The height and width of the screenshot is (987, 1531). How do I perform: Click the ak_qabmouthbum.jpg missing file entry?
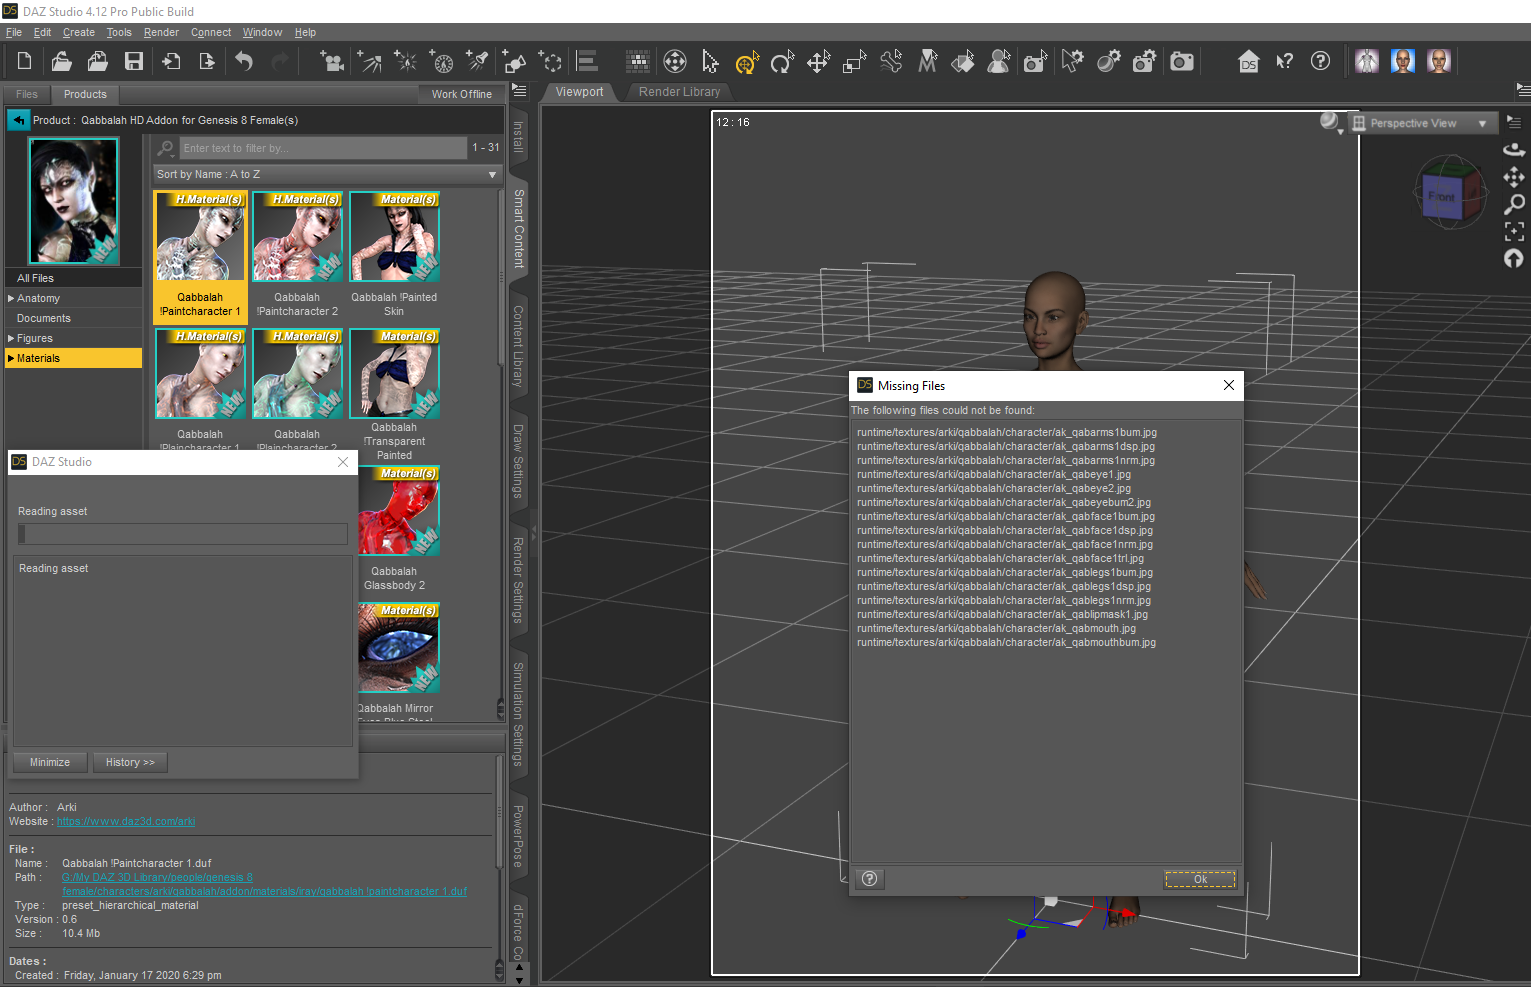coord(1006,642)
